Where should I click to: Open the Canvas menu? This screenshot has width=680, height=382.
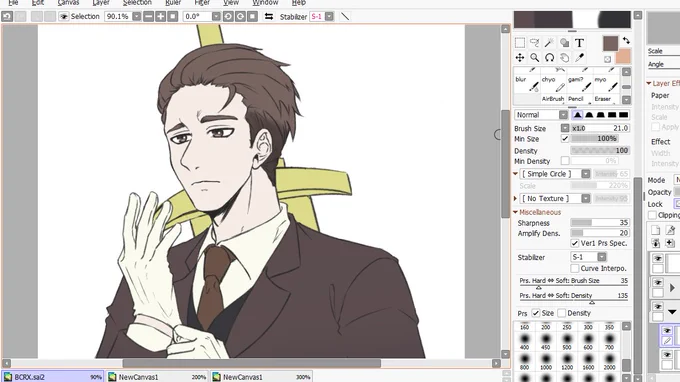[x=68, y=3]
